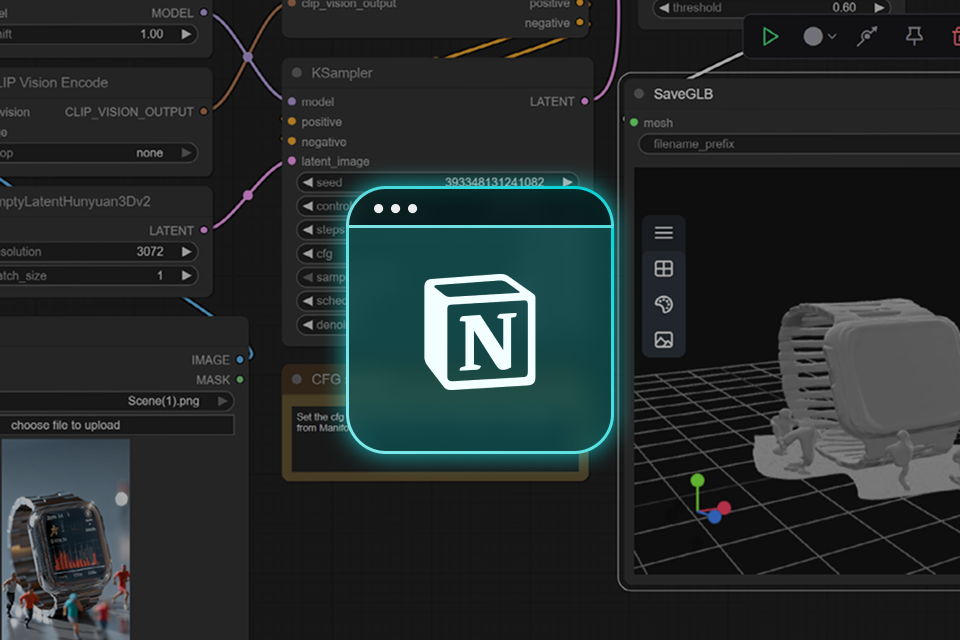Increase seed with right arrow
The image size is (960, 640).
click(x=568, y=182)
